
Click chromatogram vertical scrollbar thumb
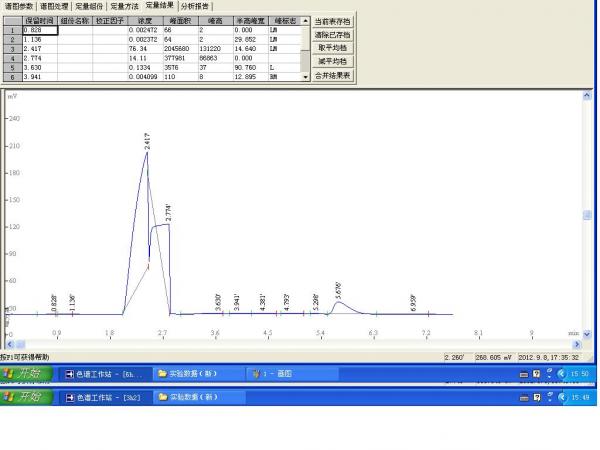587,215
